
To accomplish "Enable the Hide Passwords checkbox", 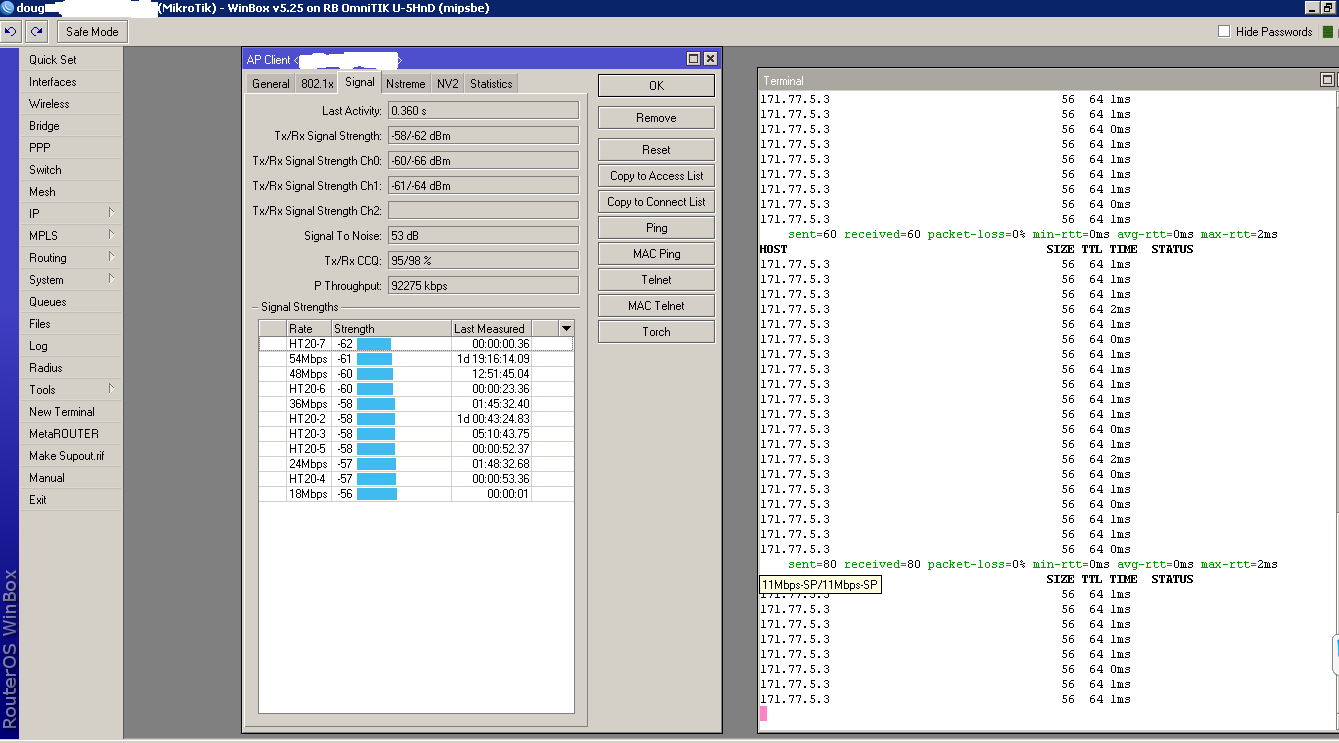I will (1224, 32).
